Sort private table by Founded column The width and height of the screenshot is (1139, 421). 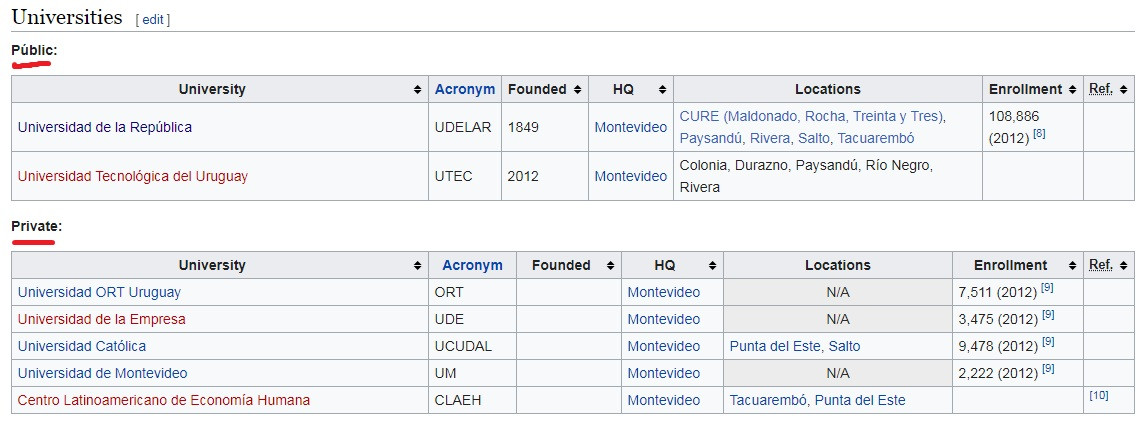[610, 266]
